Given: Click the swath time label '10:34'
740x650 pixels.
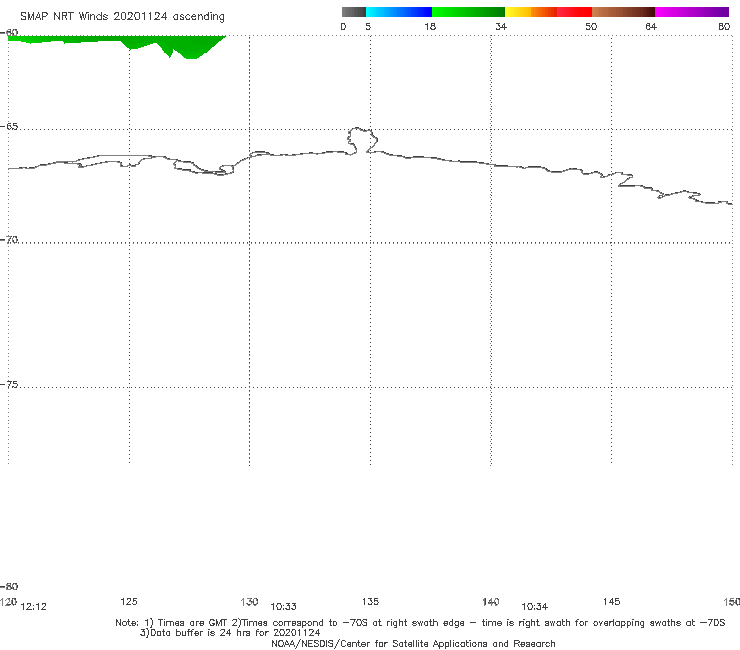Looking at the screenshot, I should pyautogui.click(x=535, y=607).
